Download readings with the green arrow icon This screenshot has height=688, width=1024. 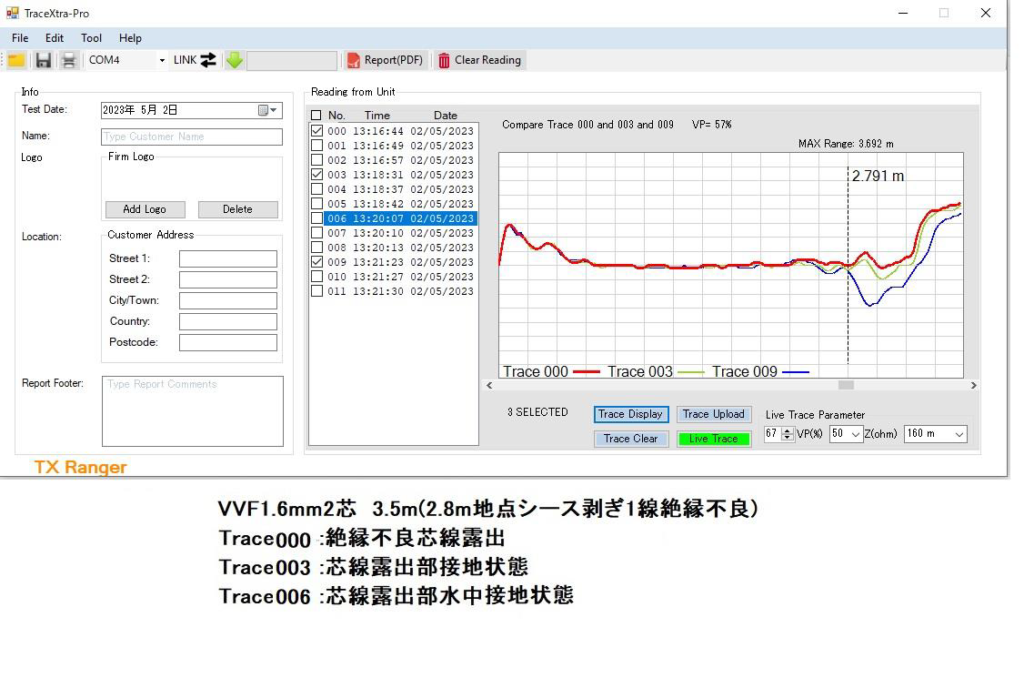tap(234, 60)
